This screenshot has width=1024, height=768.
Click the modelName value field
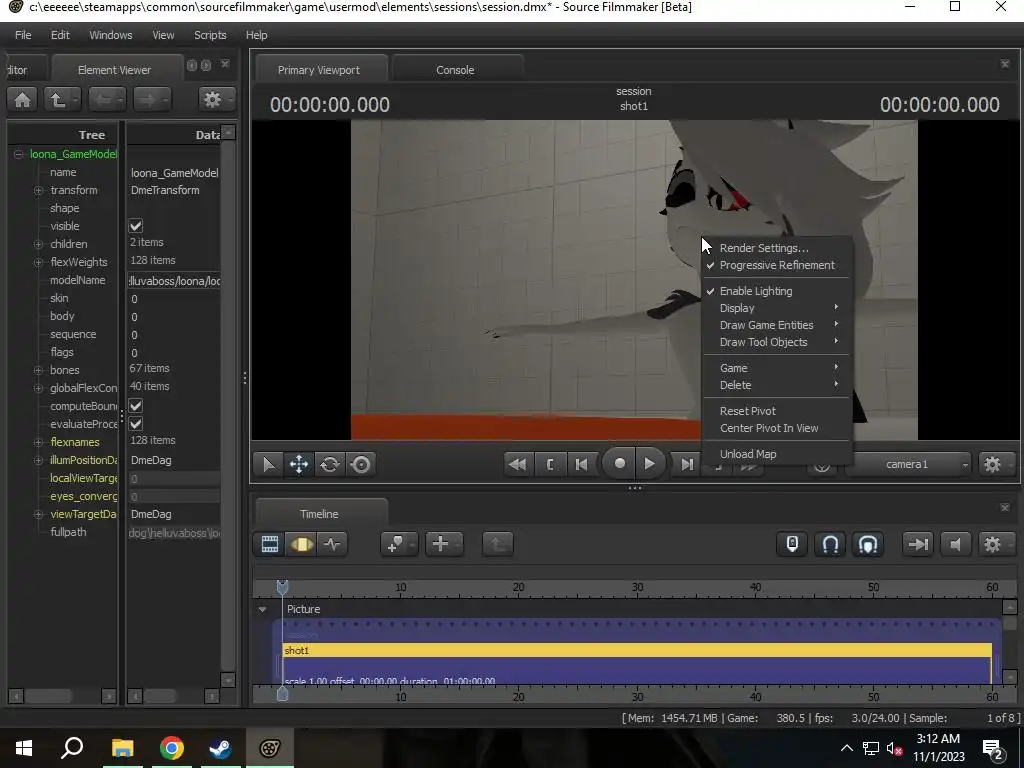(x=174, y=281)
